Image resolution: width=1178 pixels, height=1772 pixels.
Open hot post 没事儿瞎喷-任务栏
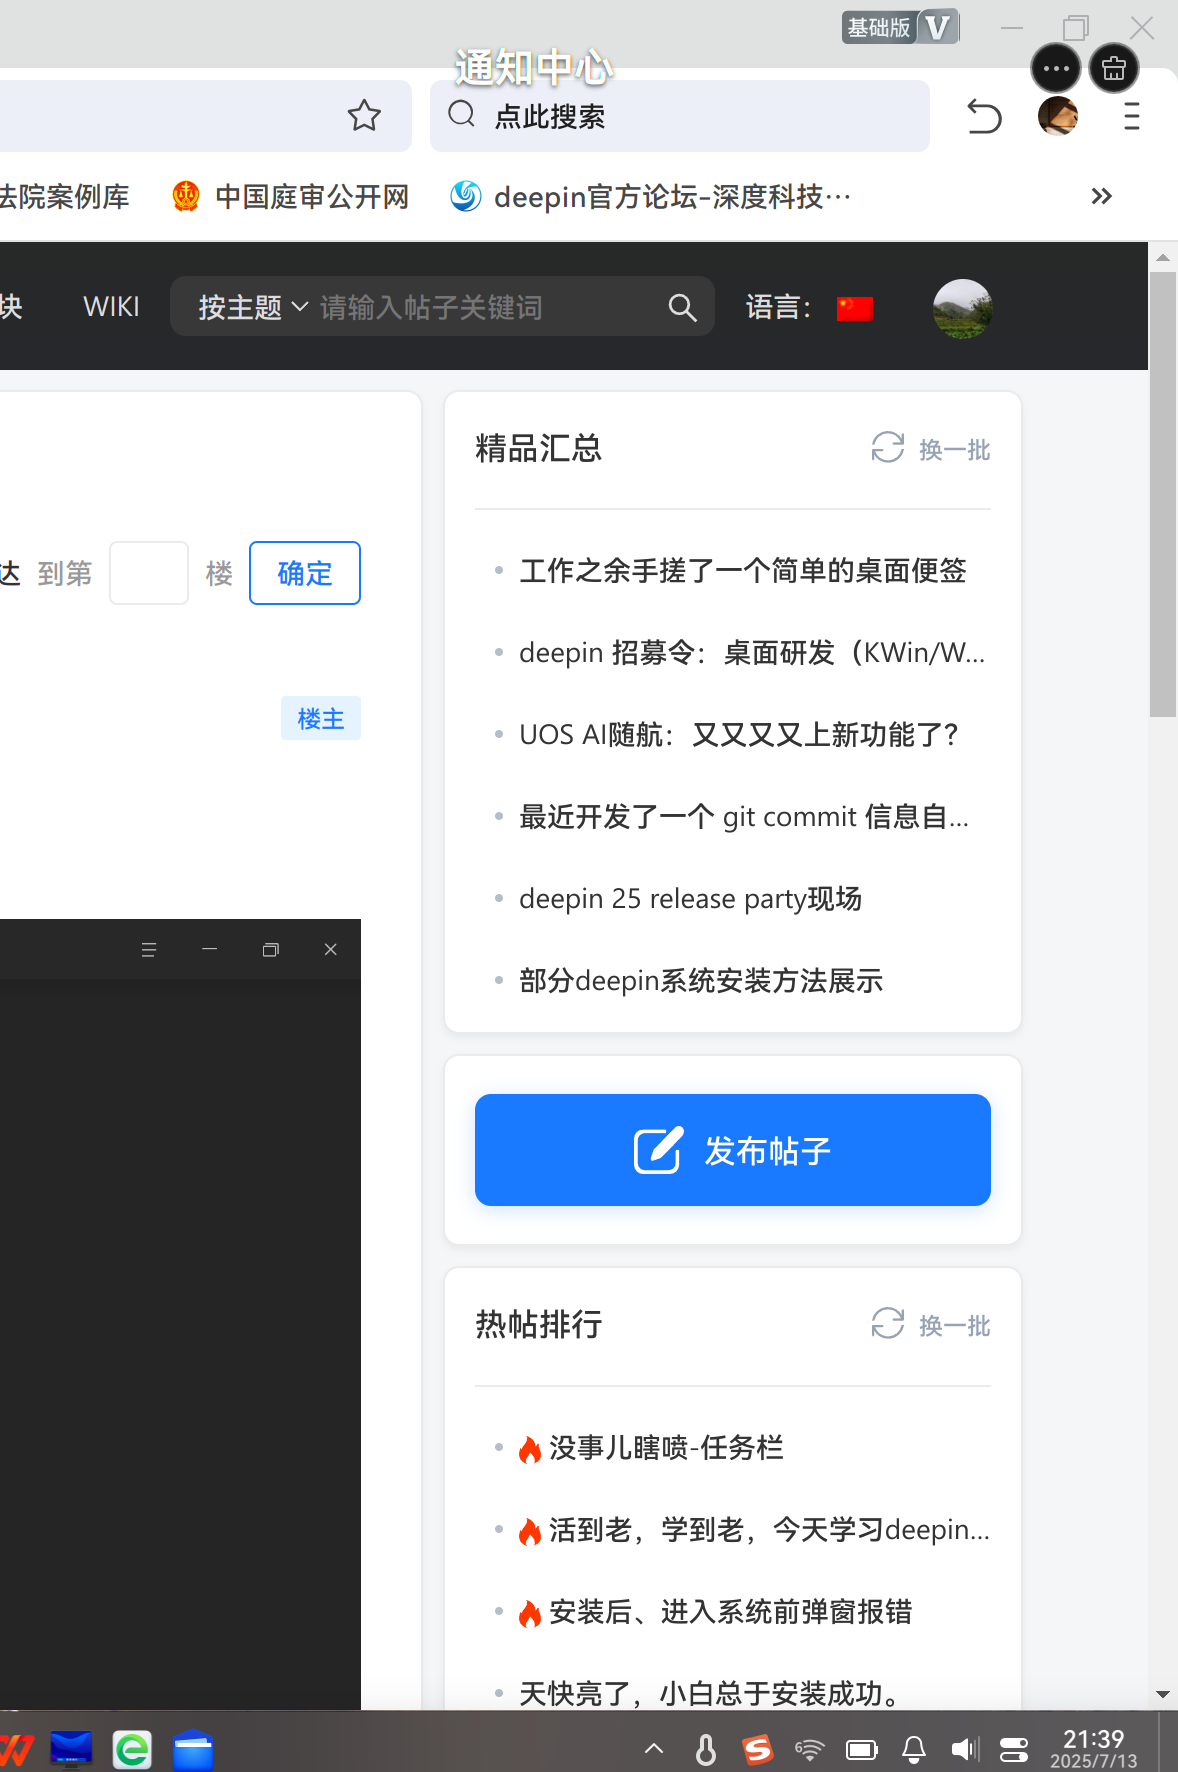coord(666,1448)
